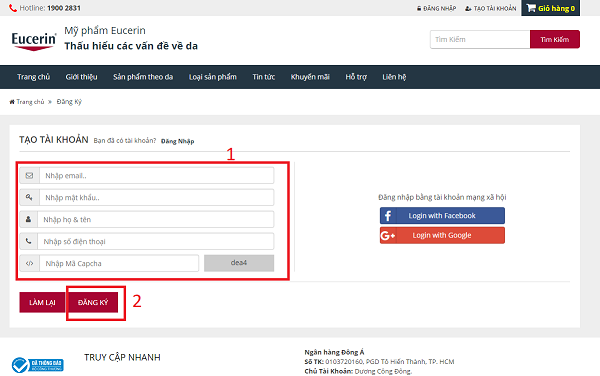Click the Tìm Kiếm search input field
This screenshot has height=376, width=600.
(480, 39)
